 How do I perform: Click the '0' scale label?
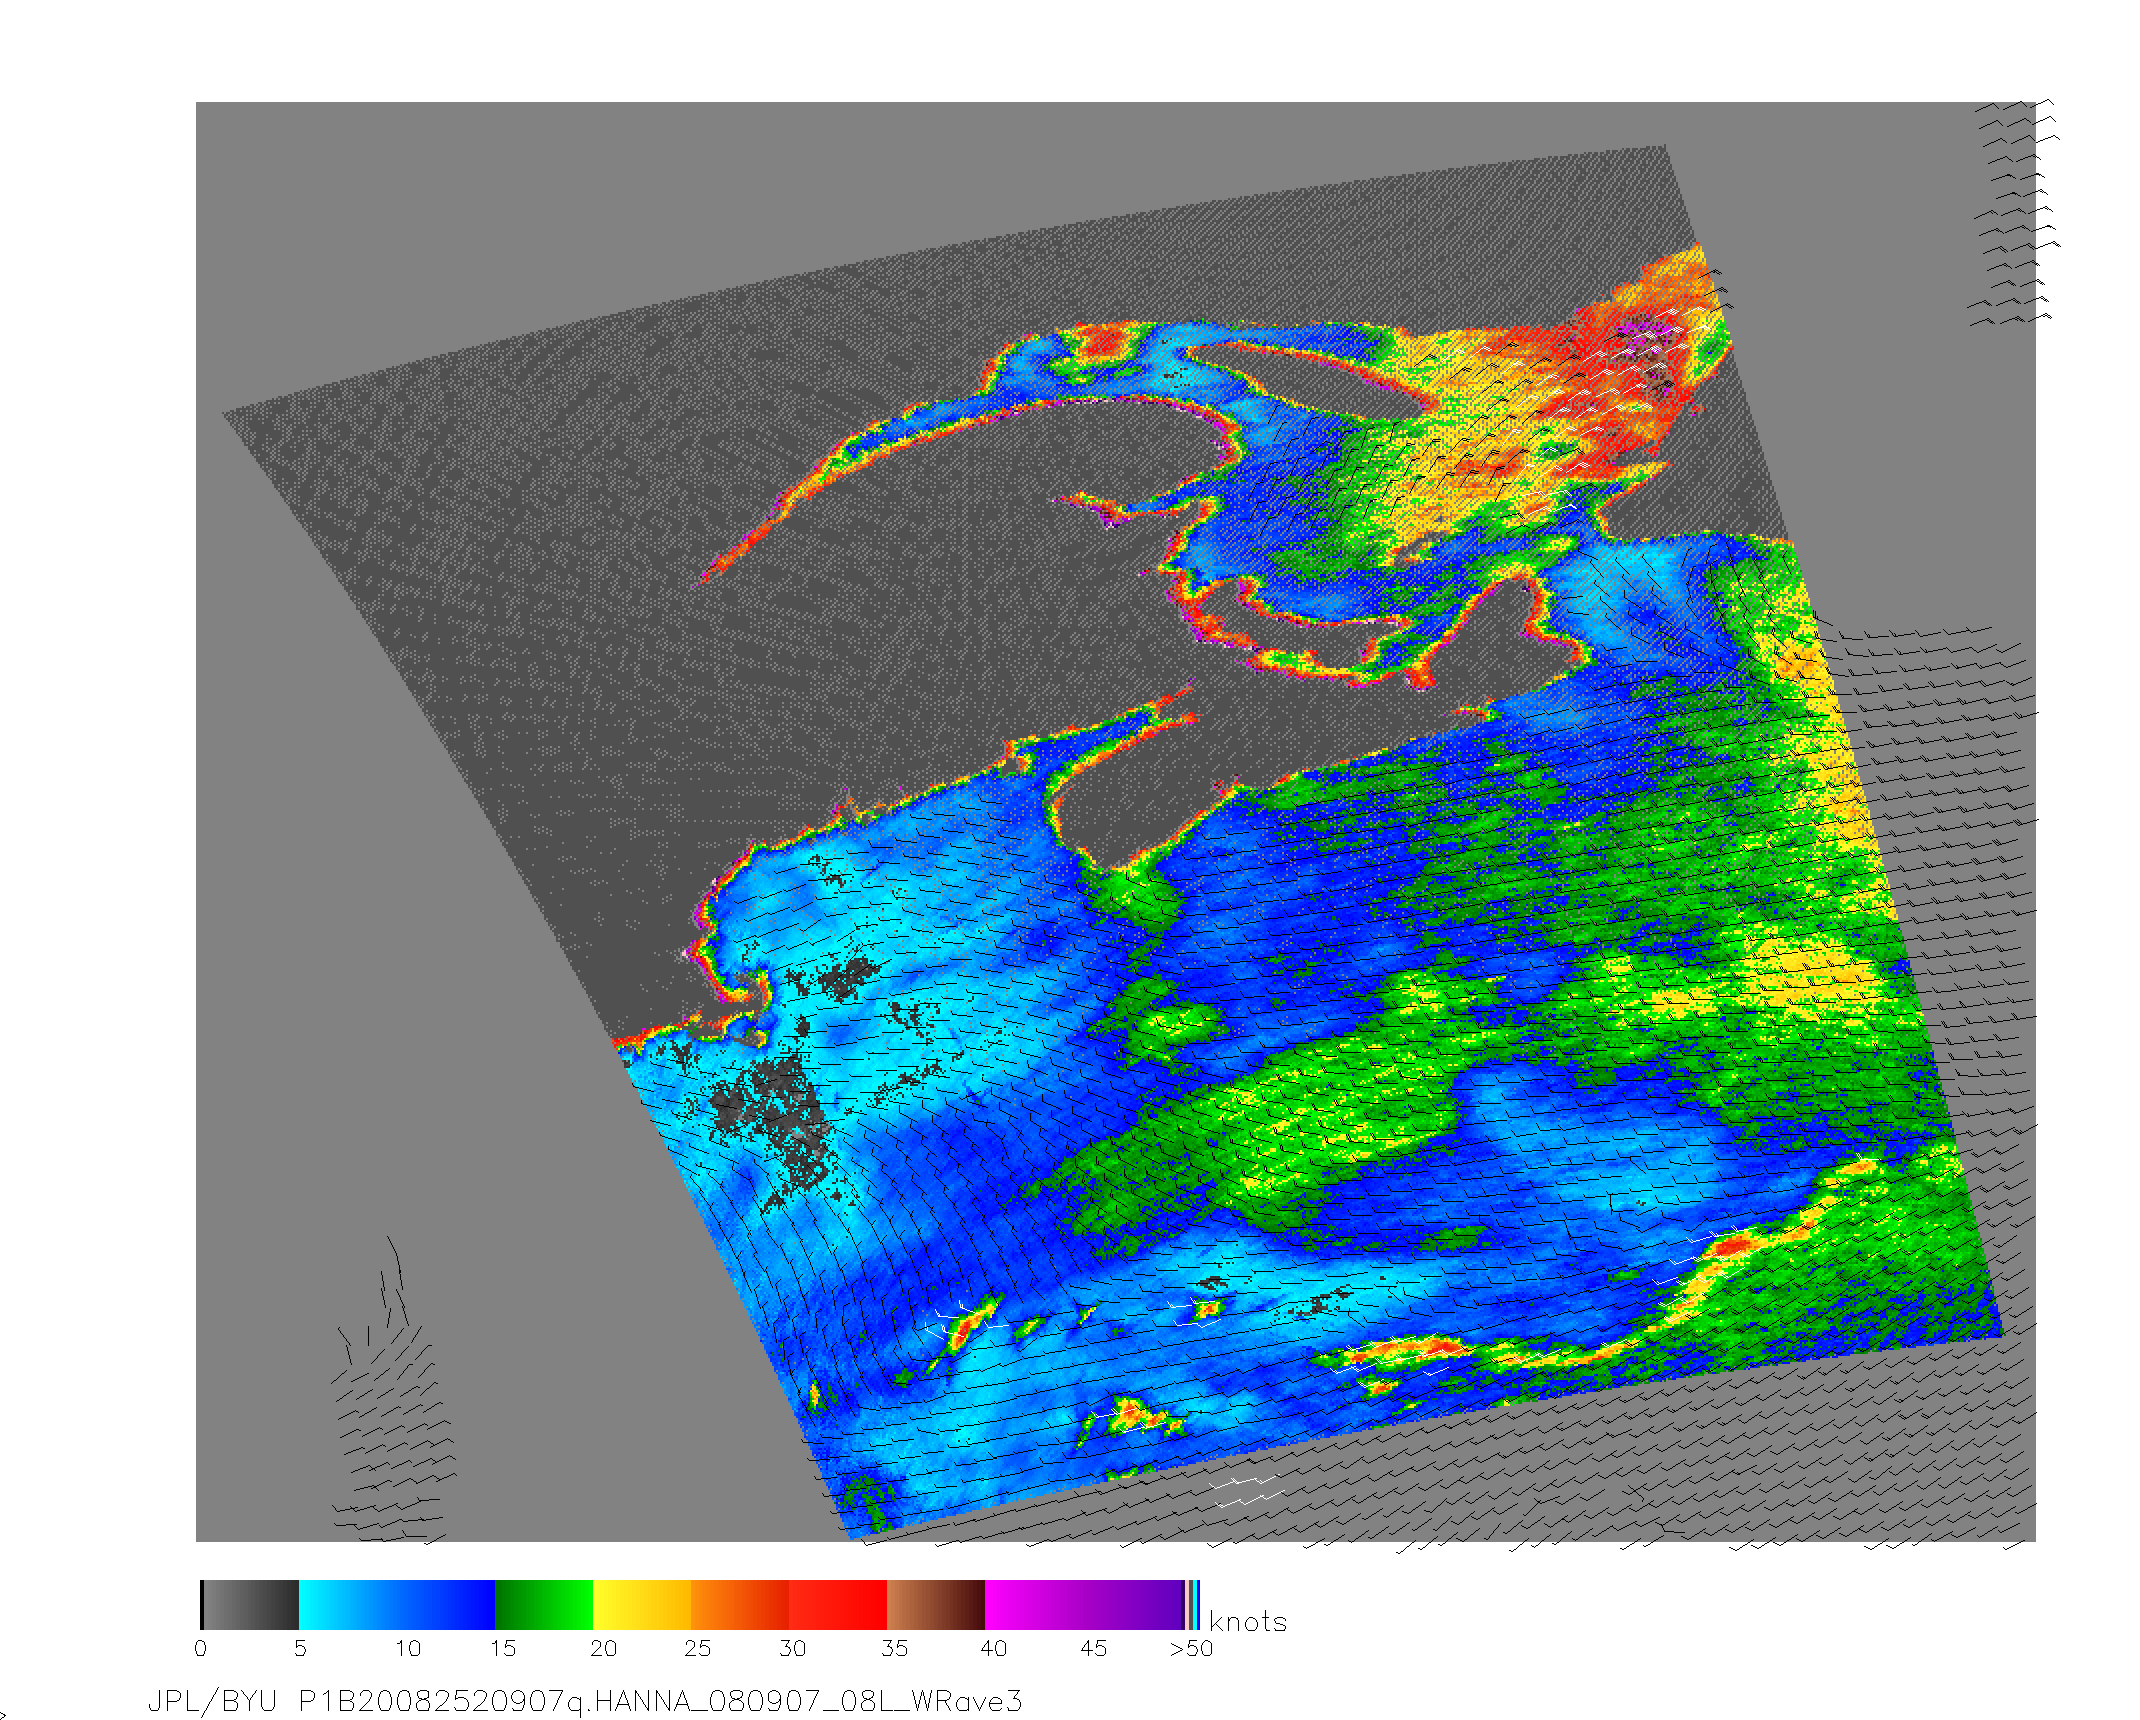(201, 1649)
